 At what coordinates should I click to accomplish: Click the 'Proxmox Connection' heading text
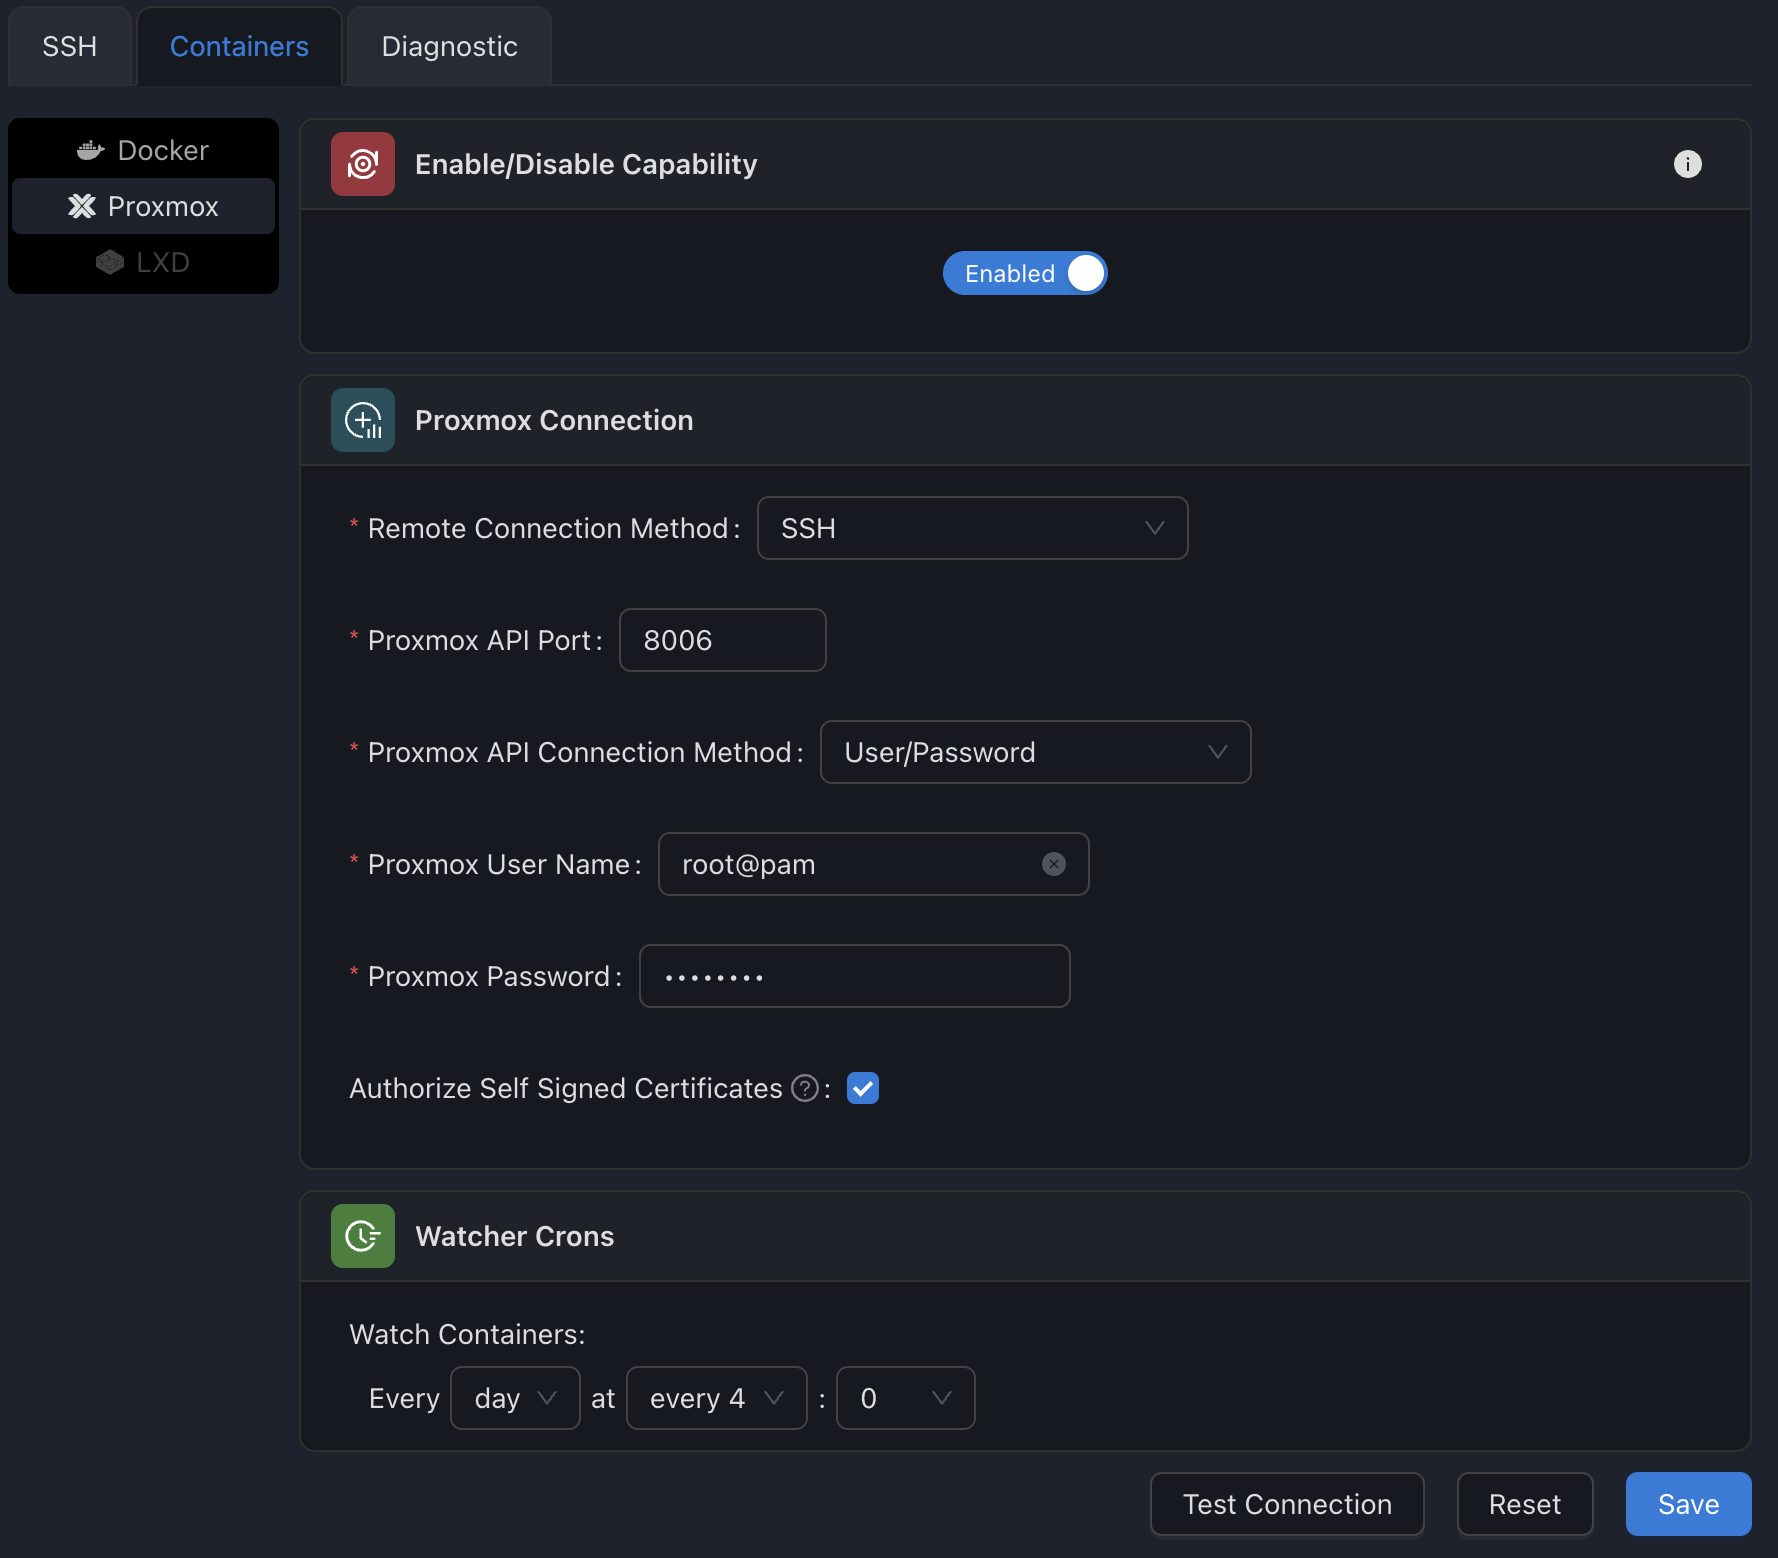[554, 420]
